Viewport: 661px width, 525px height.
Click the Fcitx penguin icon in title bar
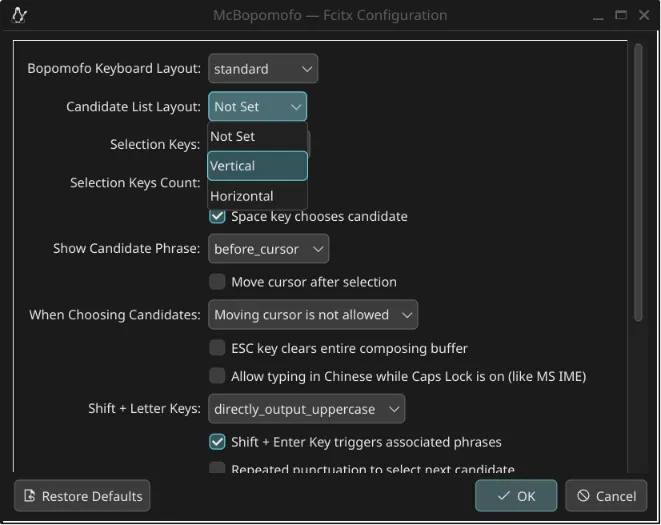(x=19, y=16)
